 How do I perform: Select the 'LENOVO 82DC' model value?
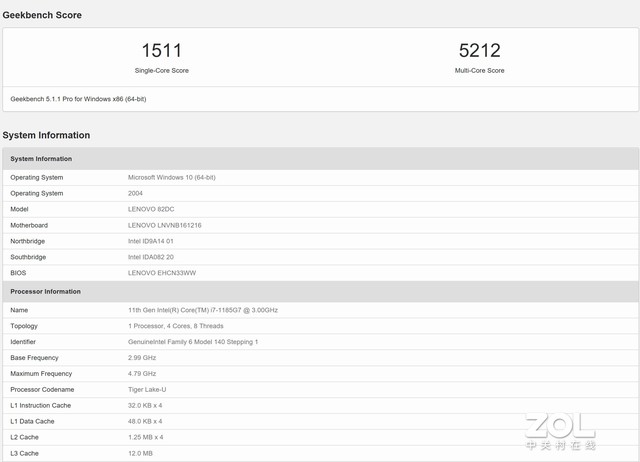pyautogui.click(x=151, y=209)
